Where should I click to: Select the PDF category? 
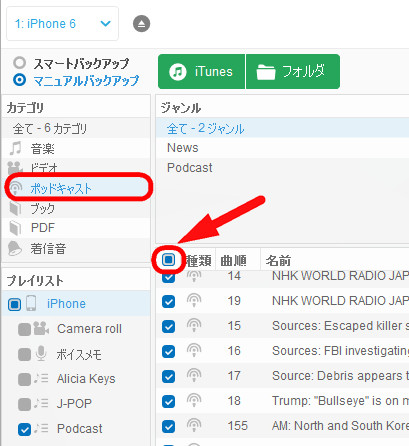click(x=76, y=228)
